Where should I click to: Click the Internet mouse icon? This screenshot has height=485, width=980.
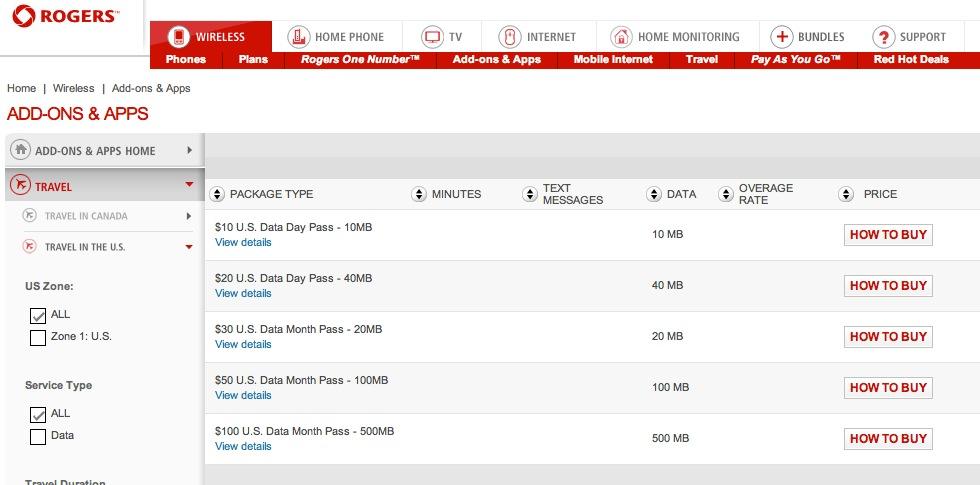tap(510, 37)
